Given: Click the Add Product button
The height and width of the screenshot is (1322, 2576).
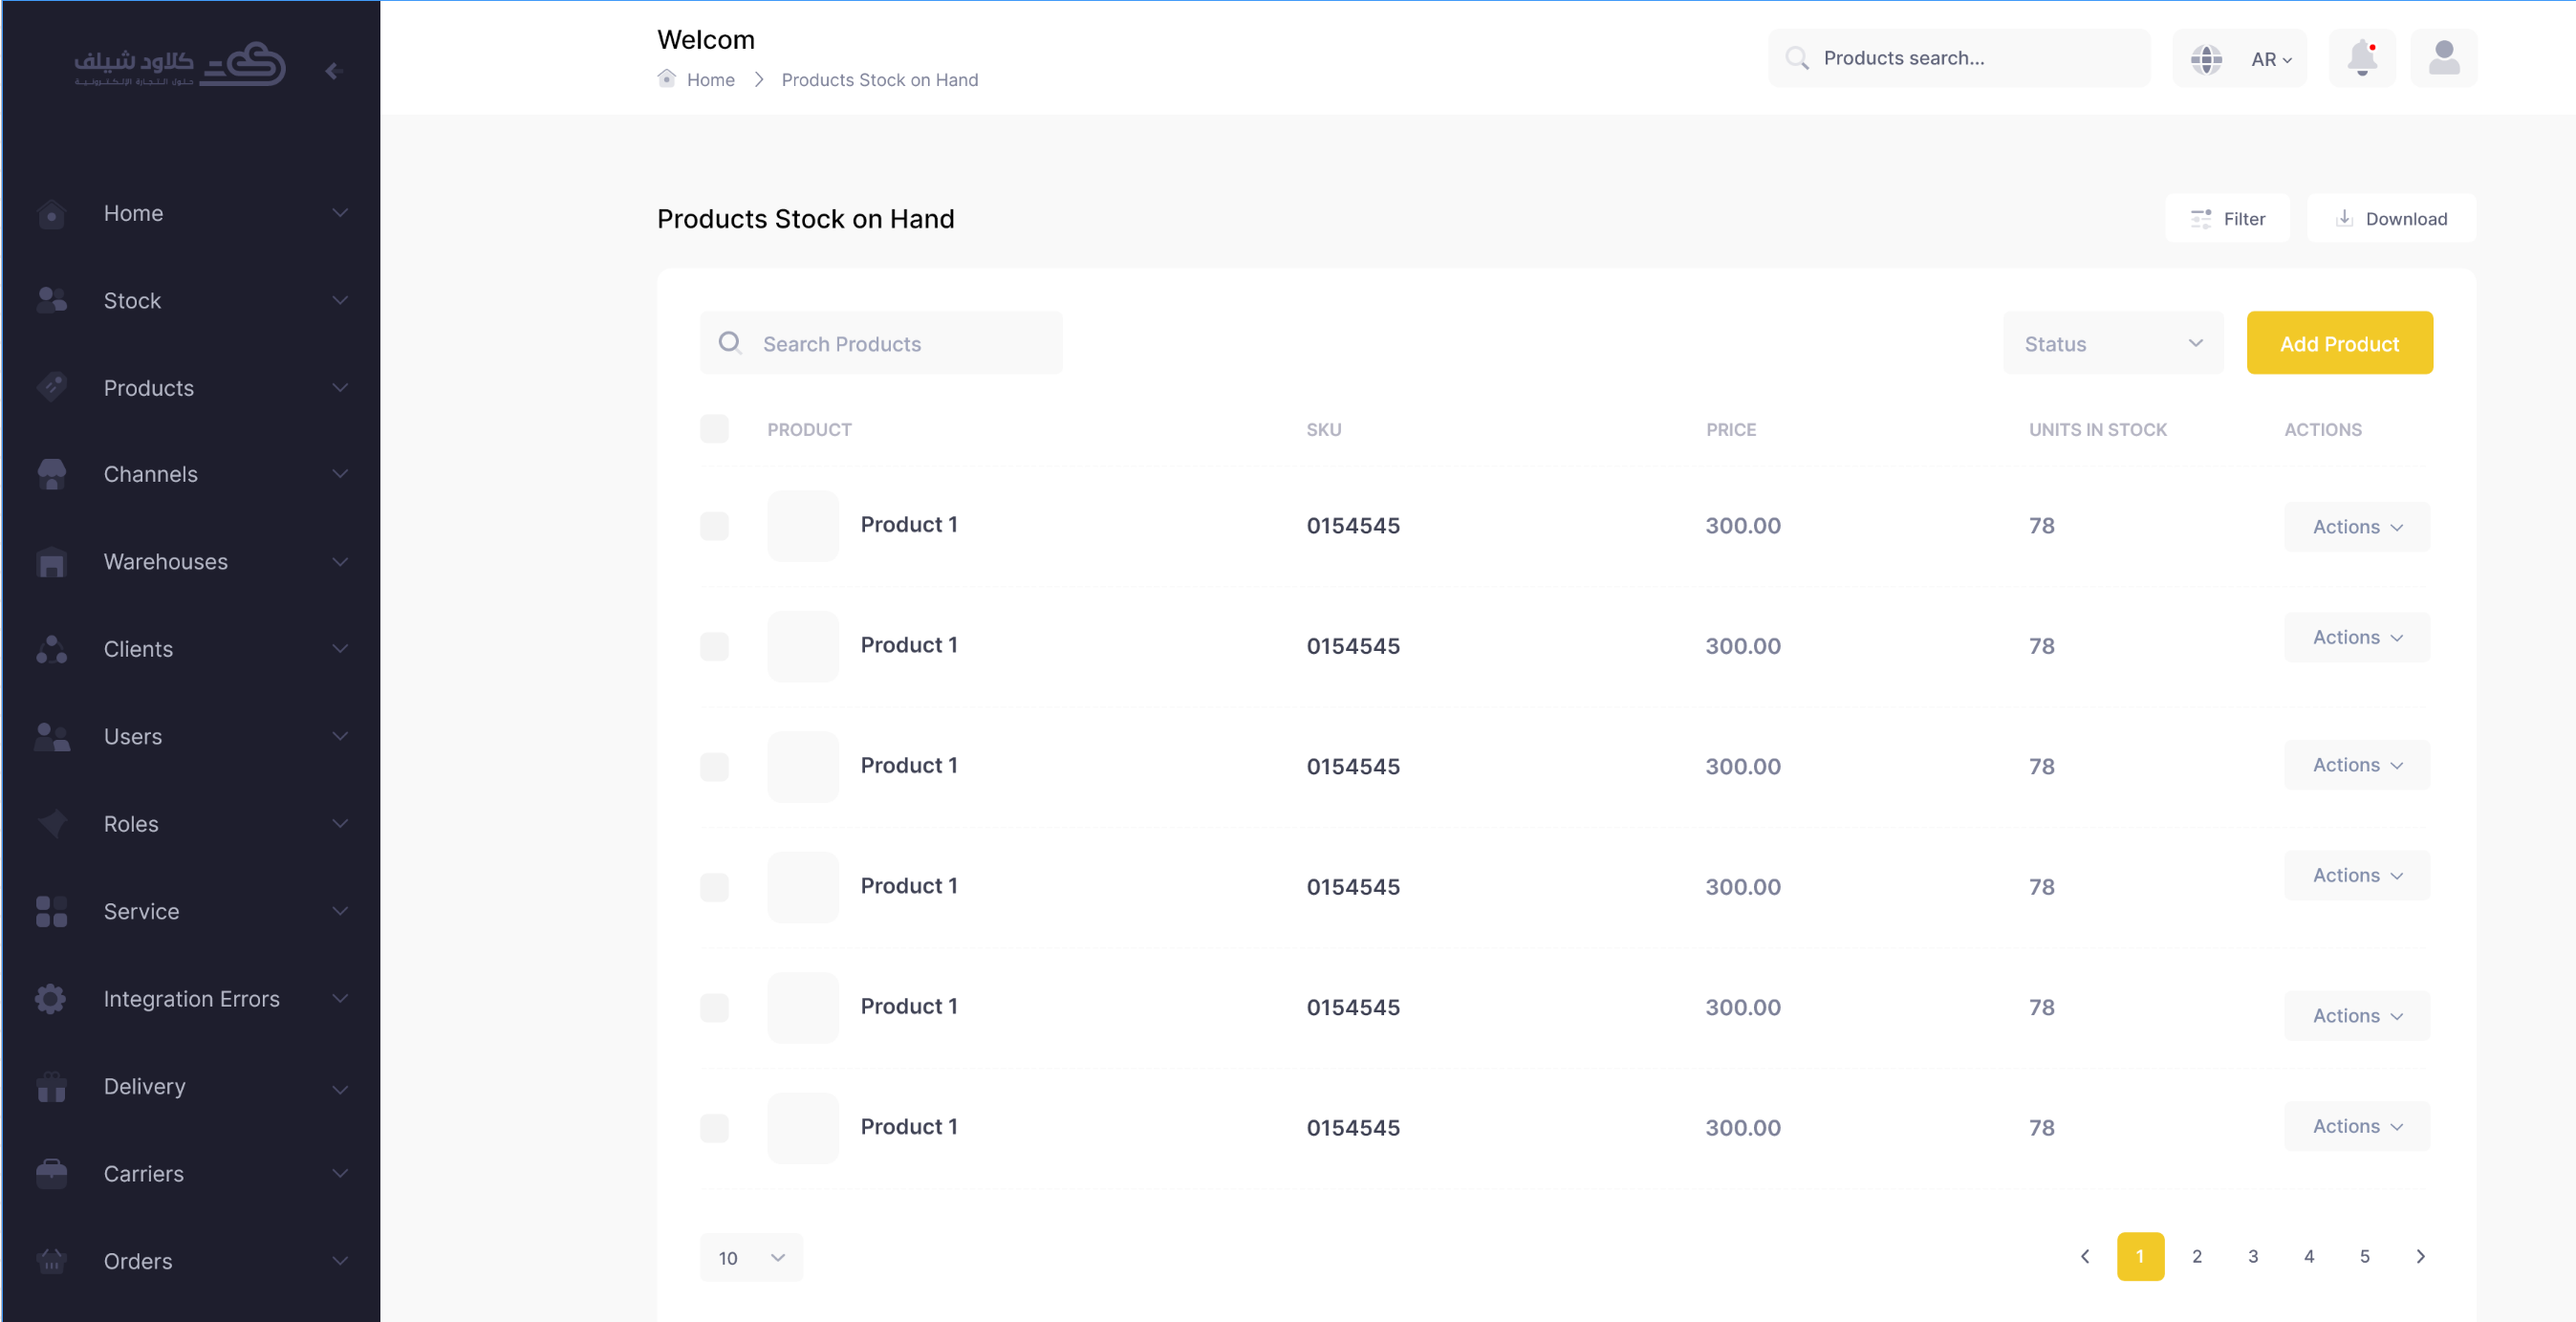Looking at the screenshot, I should (x=2338, y=343).
